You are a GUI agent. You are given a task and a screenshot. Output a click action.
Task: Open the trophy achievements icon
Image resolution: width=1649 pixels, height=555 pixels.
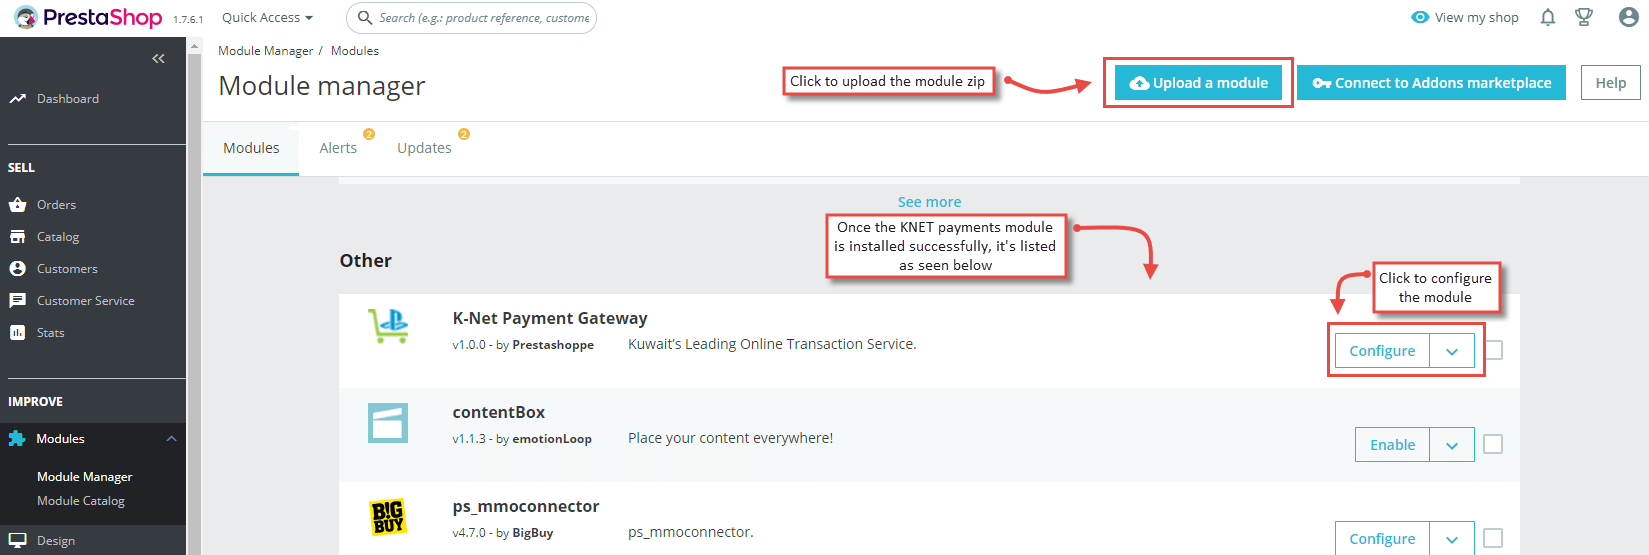(1584, 17)
